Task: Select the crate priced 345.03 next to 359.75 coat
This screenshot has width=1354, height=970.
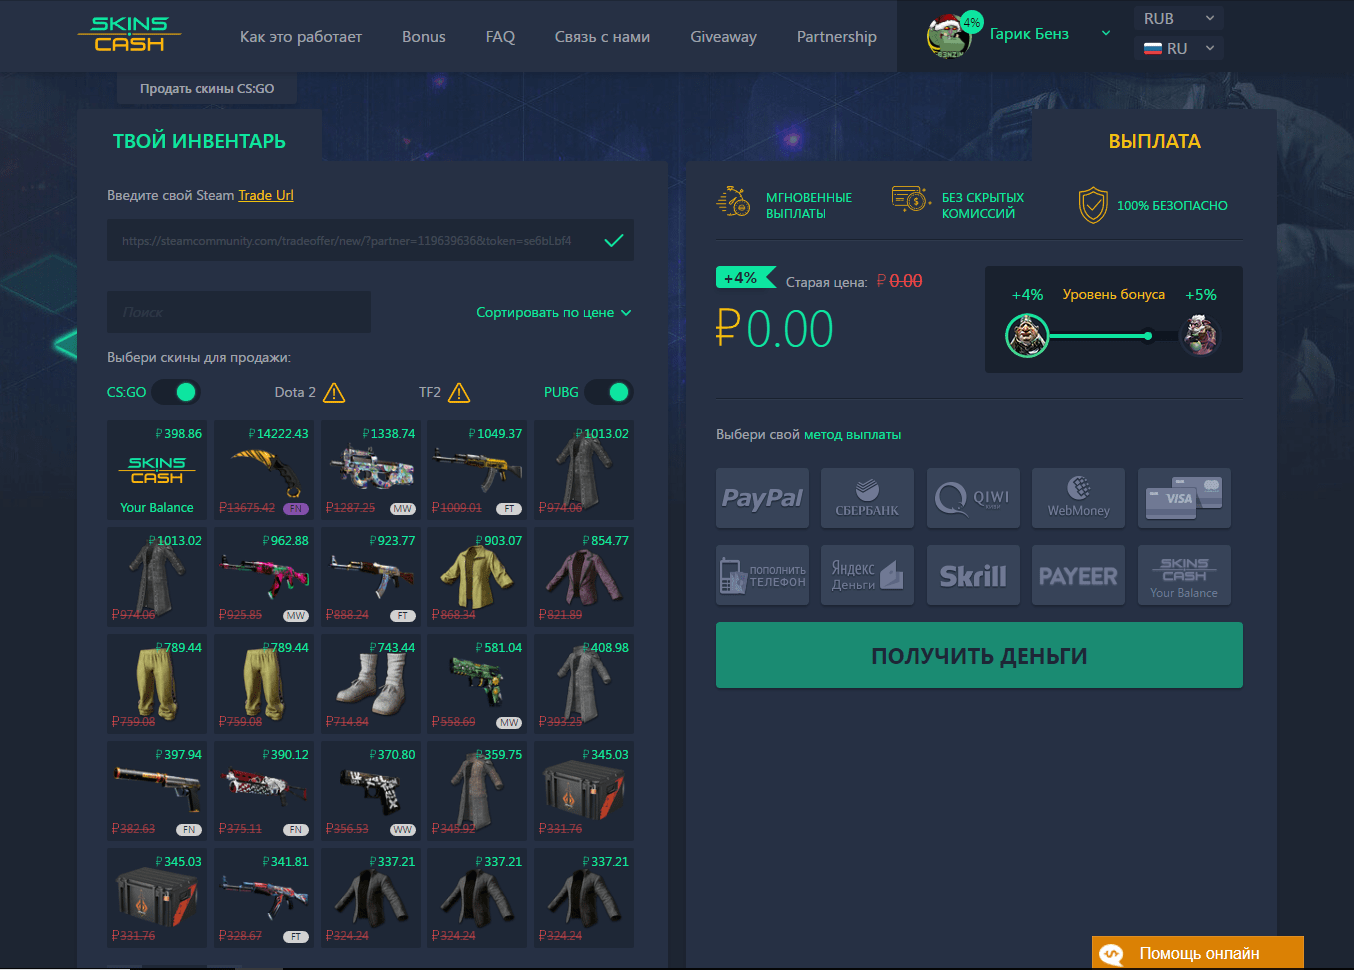Action: [584, 791]
